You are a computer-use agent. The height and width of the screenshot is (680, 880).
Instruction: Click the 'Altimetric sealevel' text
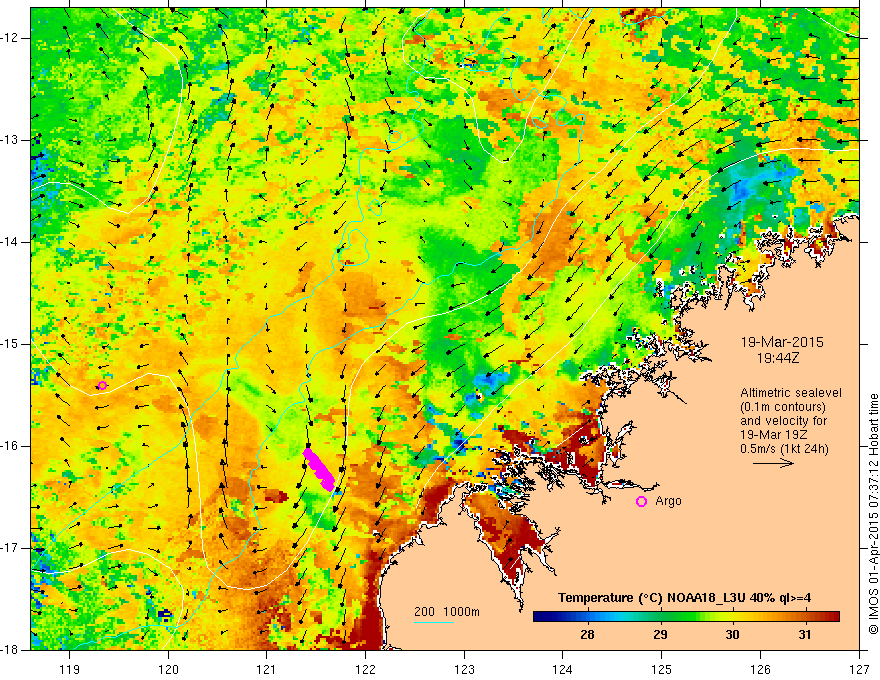[x=791, y=393]
